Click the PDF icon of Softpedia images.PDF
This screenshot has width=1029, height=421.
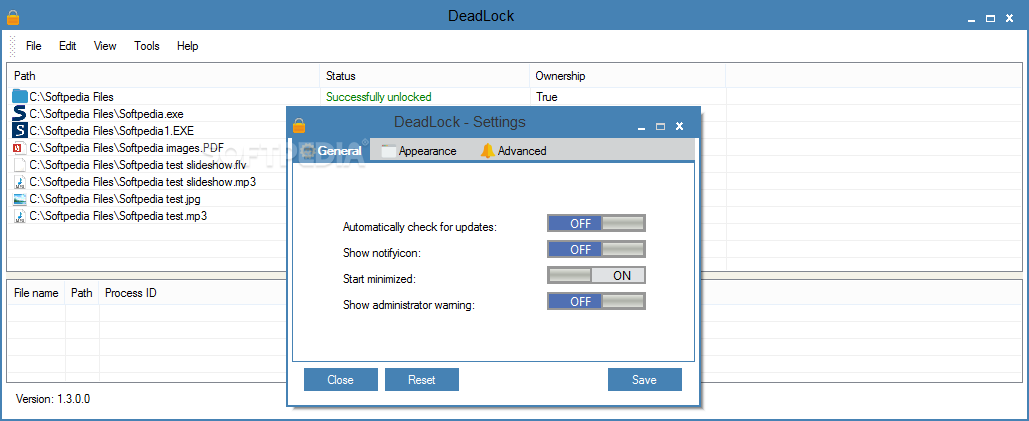click(x=20, y=148)
